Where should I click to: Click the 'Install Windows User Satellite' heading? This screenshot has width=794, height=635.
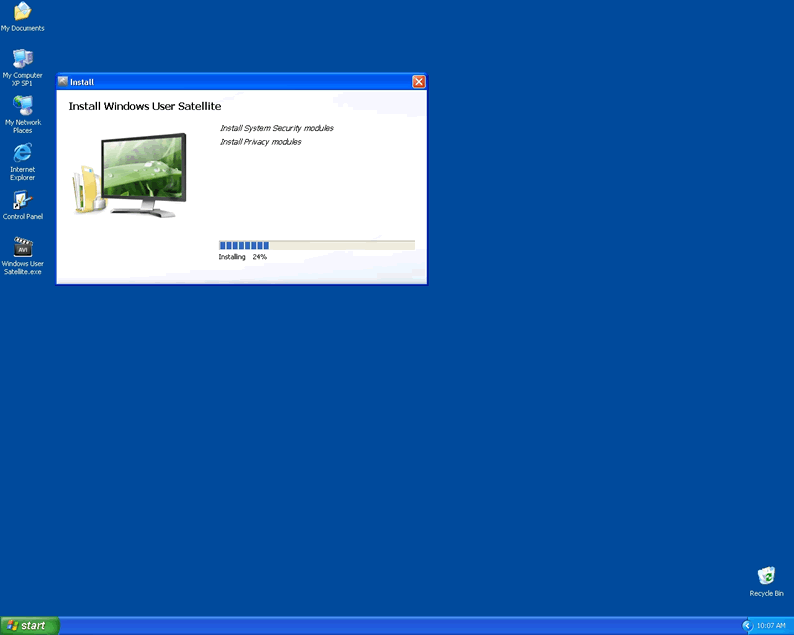(x=144, y=106)
